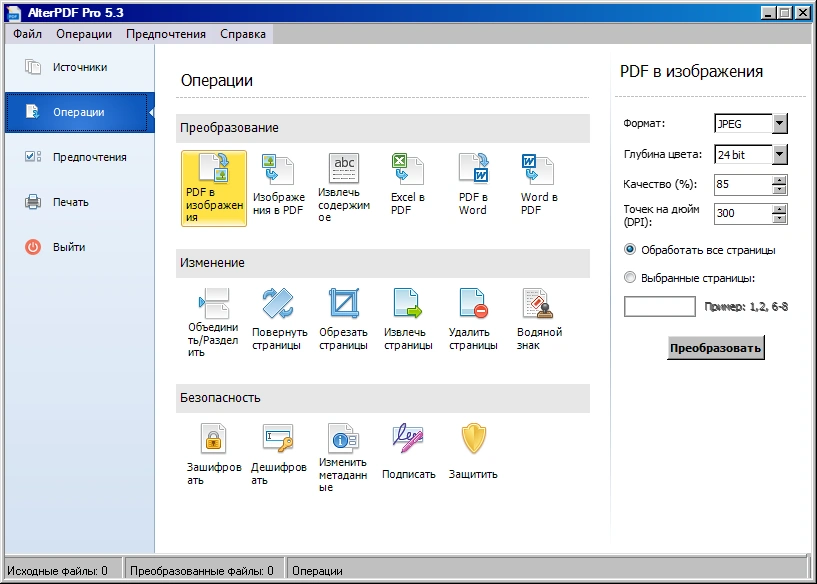Click the Операции status bar text
Image resolution: width=817 pixels, height=584 pixels.
[x=317, y=571]
